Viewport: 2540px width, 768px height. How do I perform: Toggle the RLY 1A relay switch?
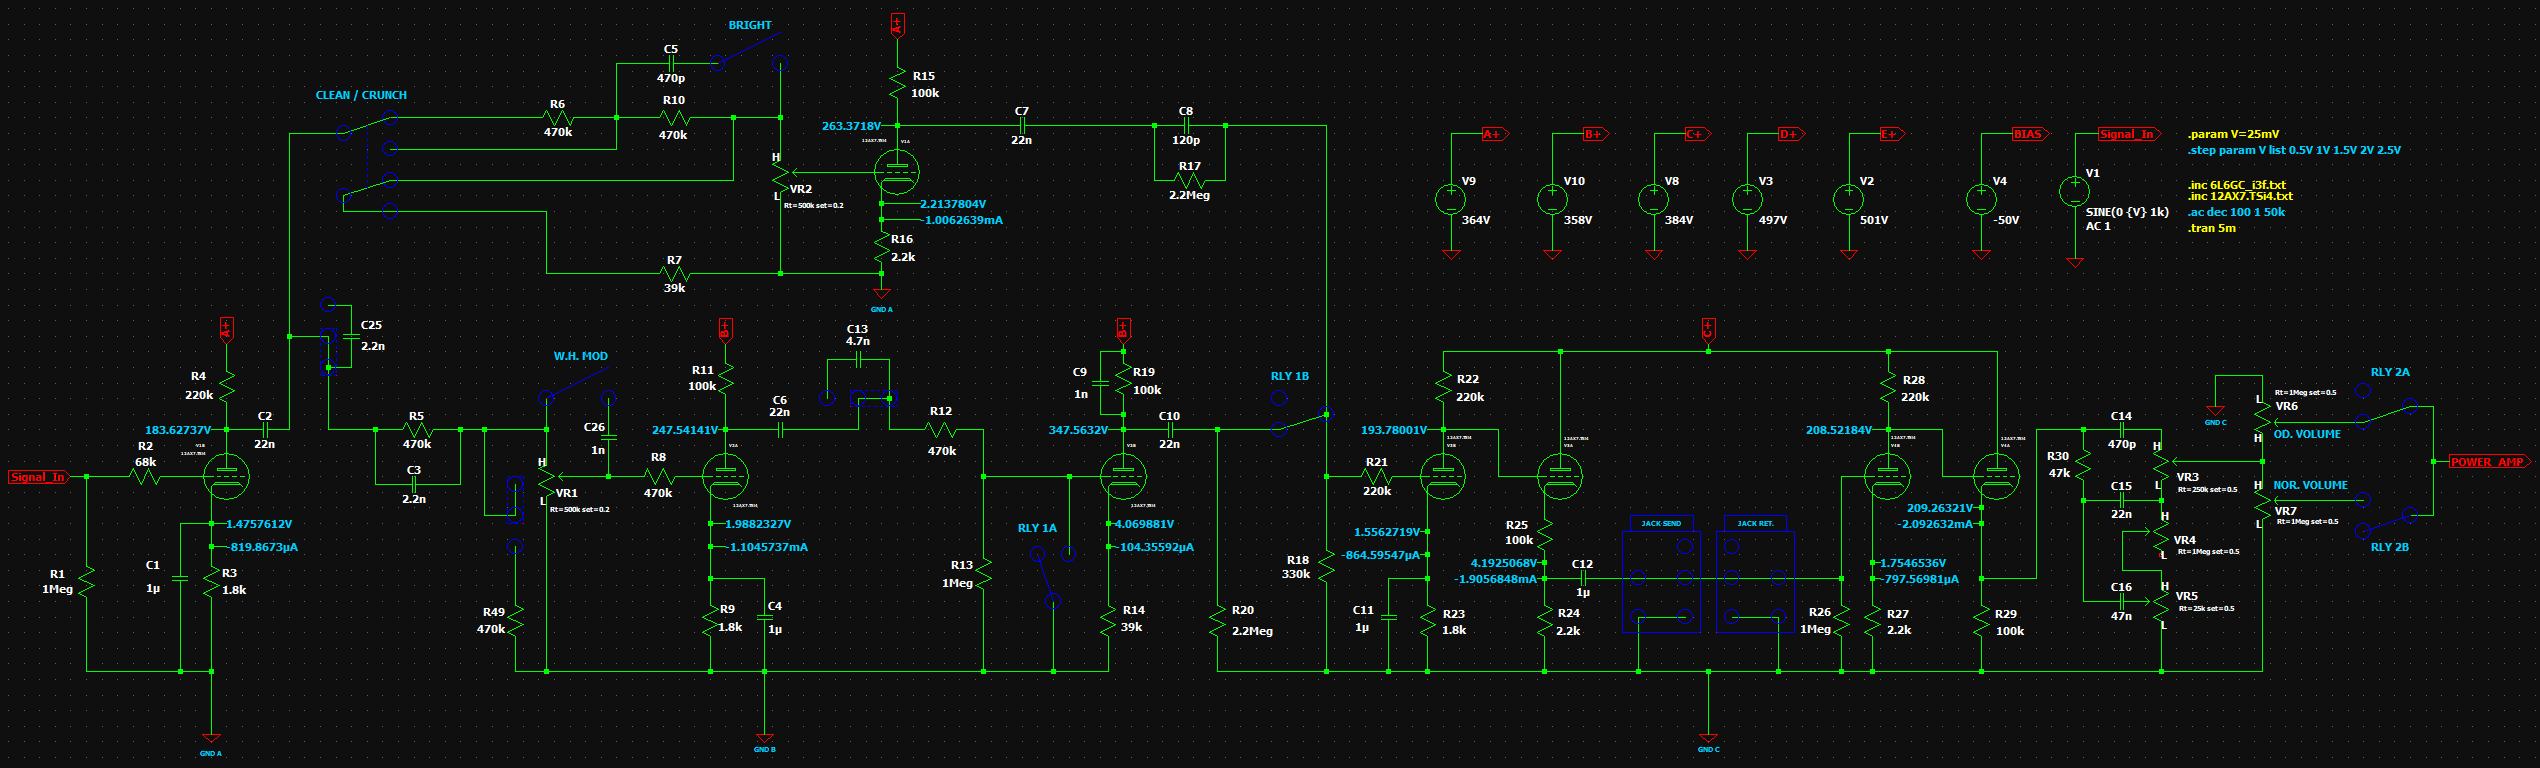[x=1047, y=577]
